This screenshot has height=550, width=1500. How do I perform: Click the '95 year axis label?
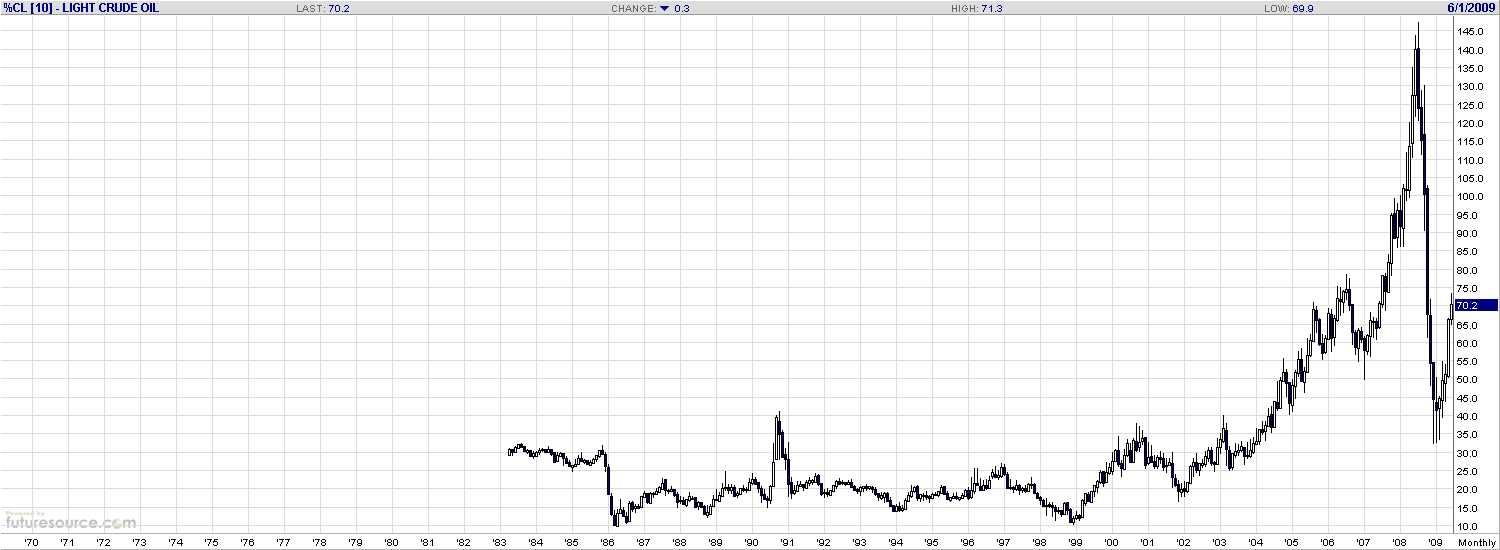pos(931,542)
